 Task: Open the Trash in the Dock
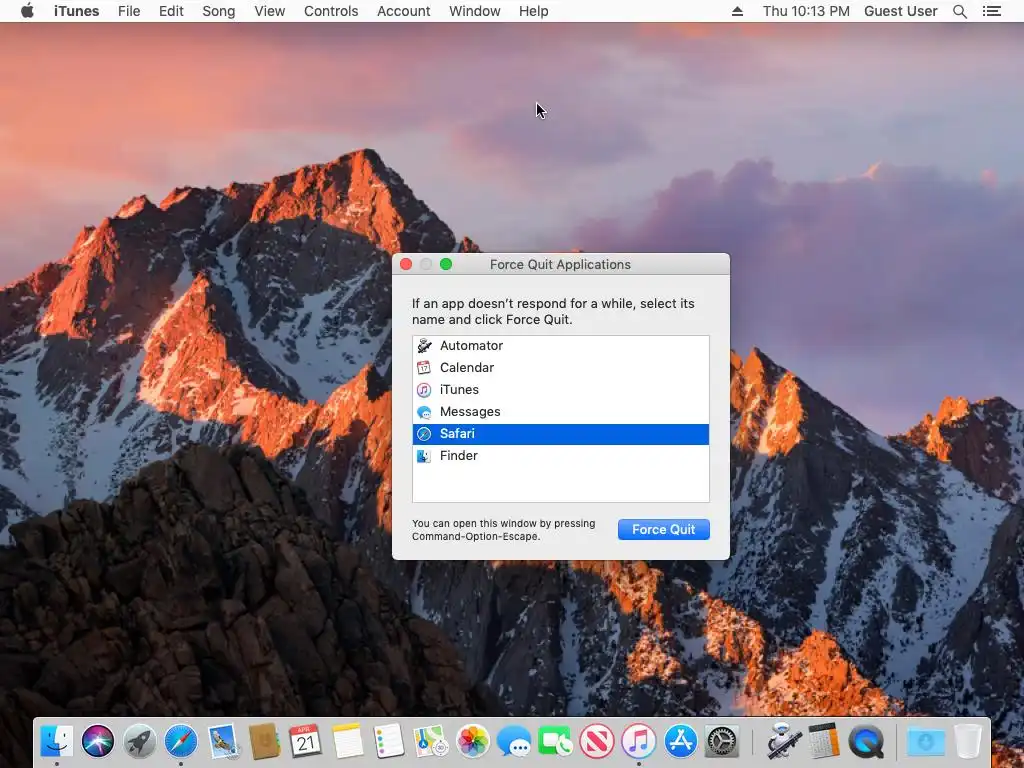968,741
